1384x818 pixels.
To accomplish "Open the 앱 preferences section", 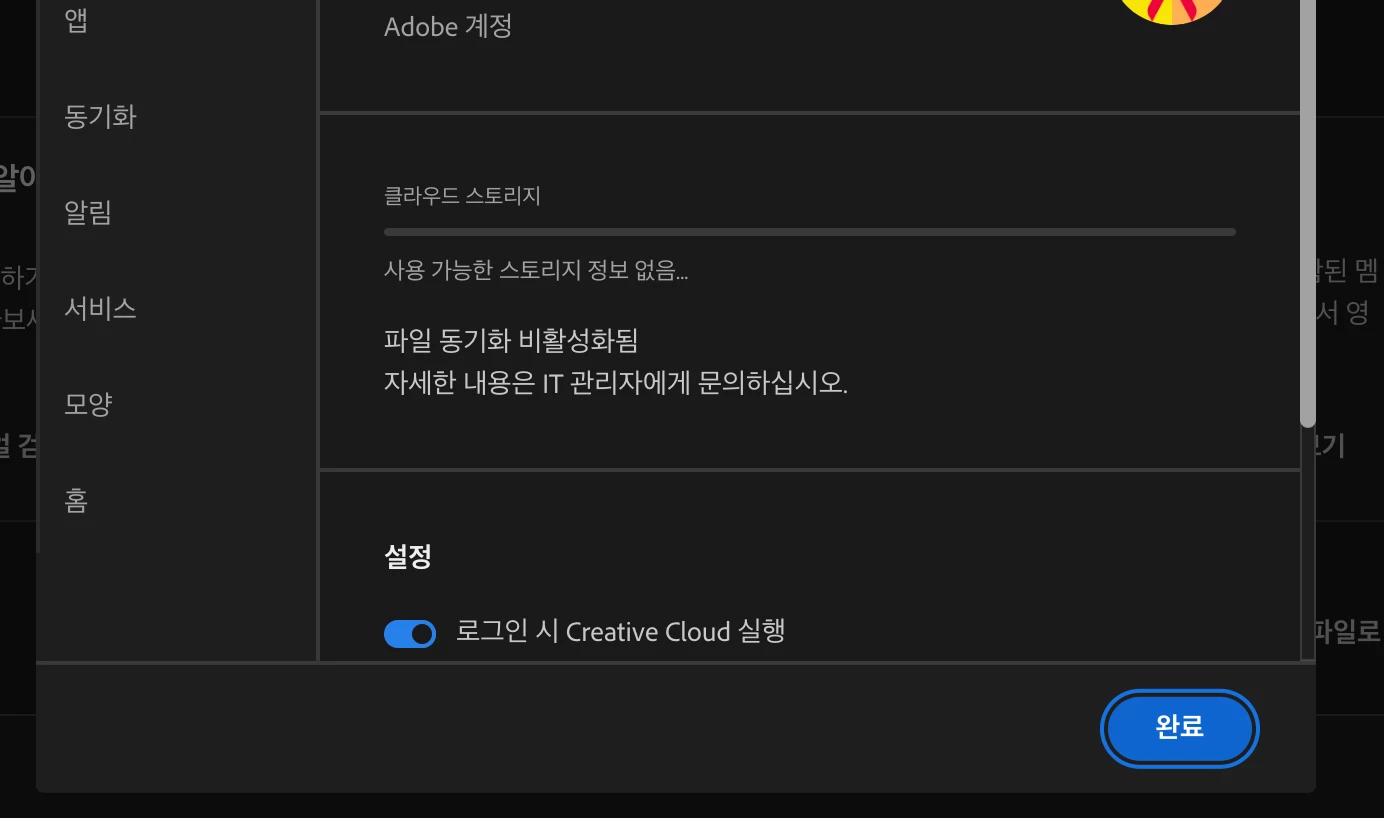I will coord(77,20).
